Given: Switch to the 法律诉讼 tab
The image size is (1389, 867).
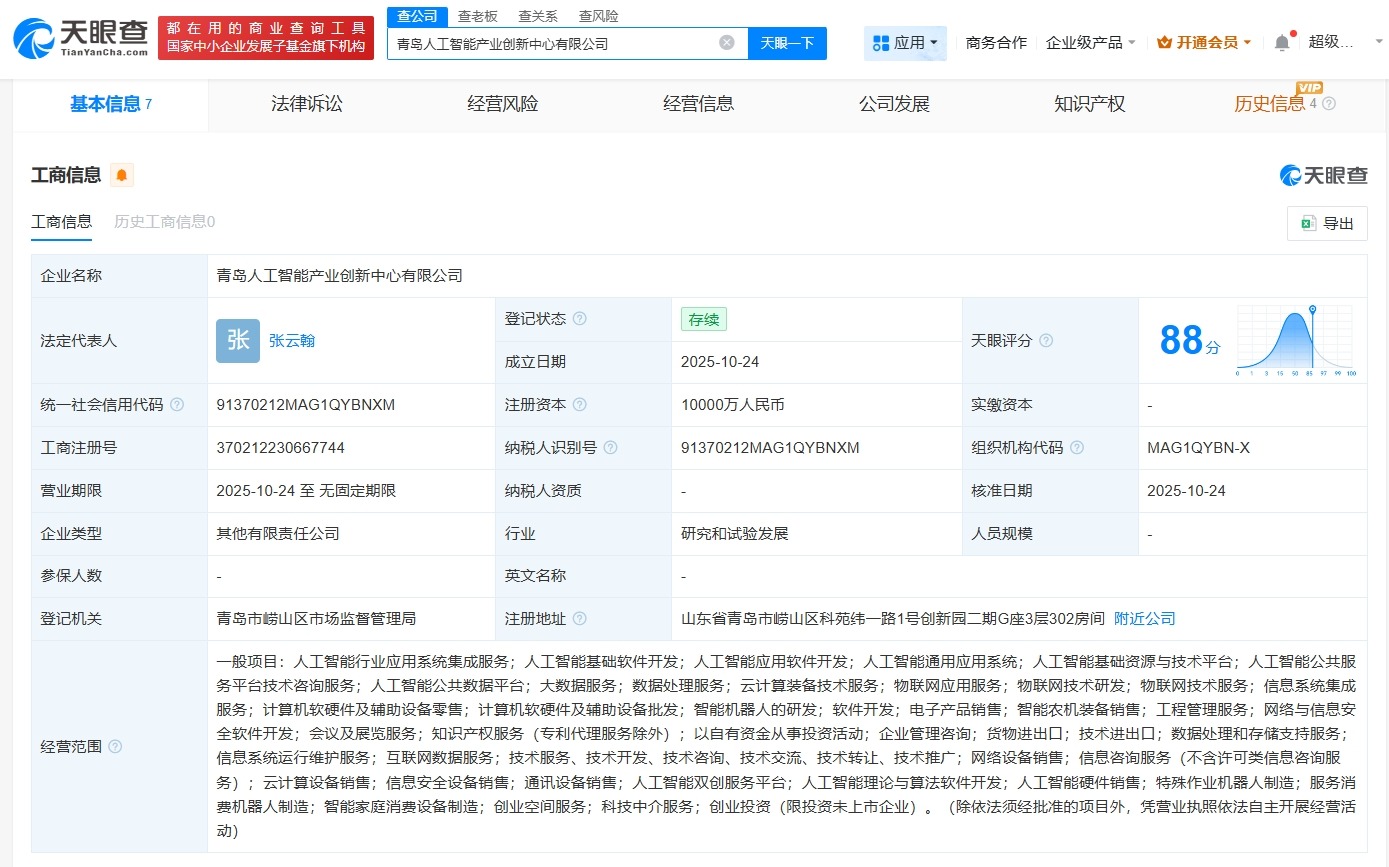Looking at the screenshot, I should 306,103.
